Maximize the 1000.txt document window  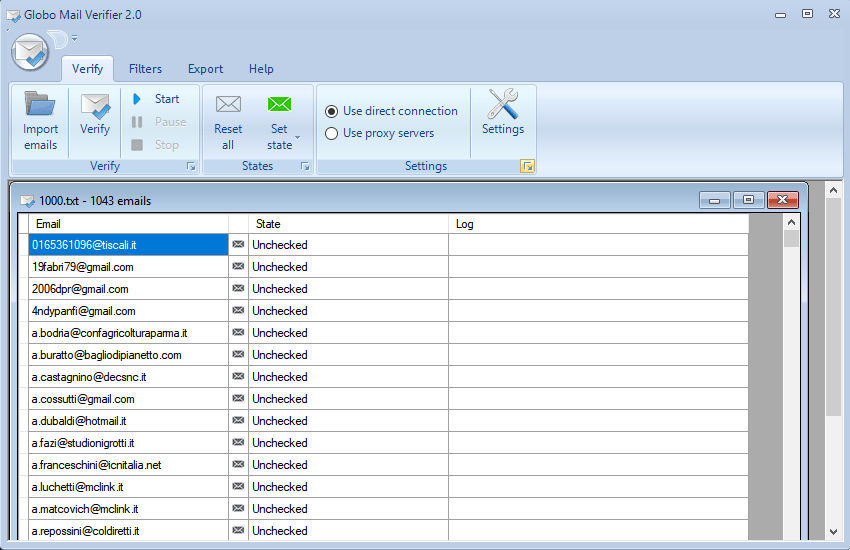tap(749, 200)
